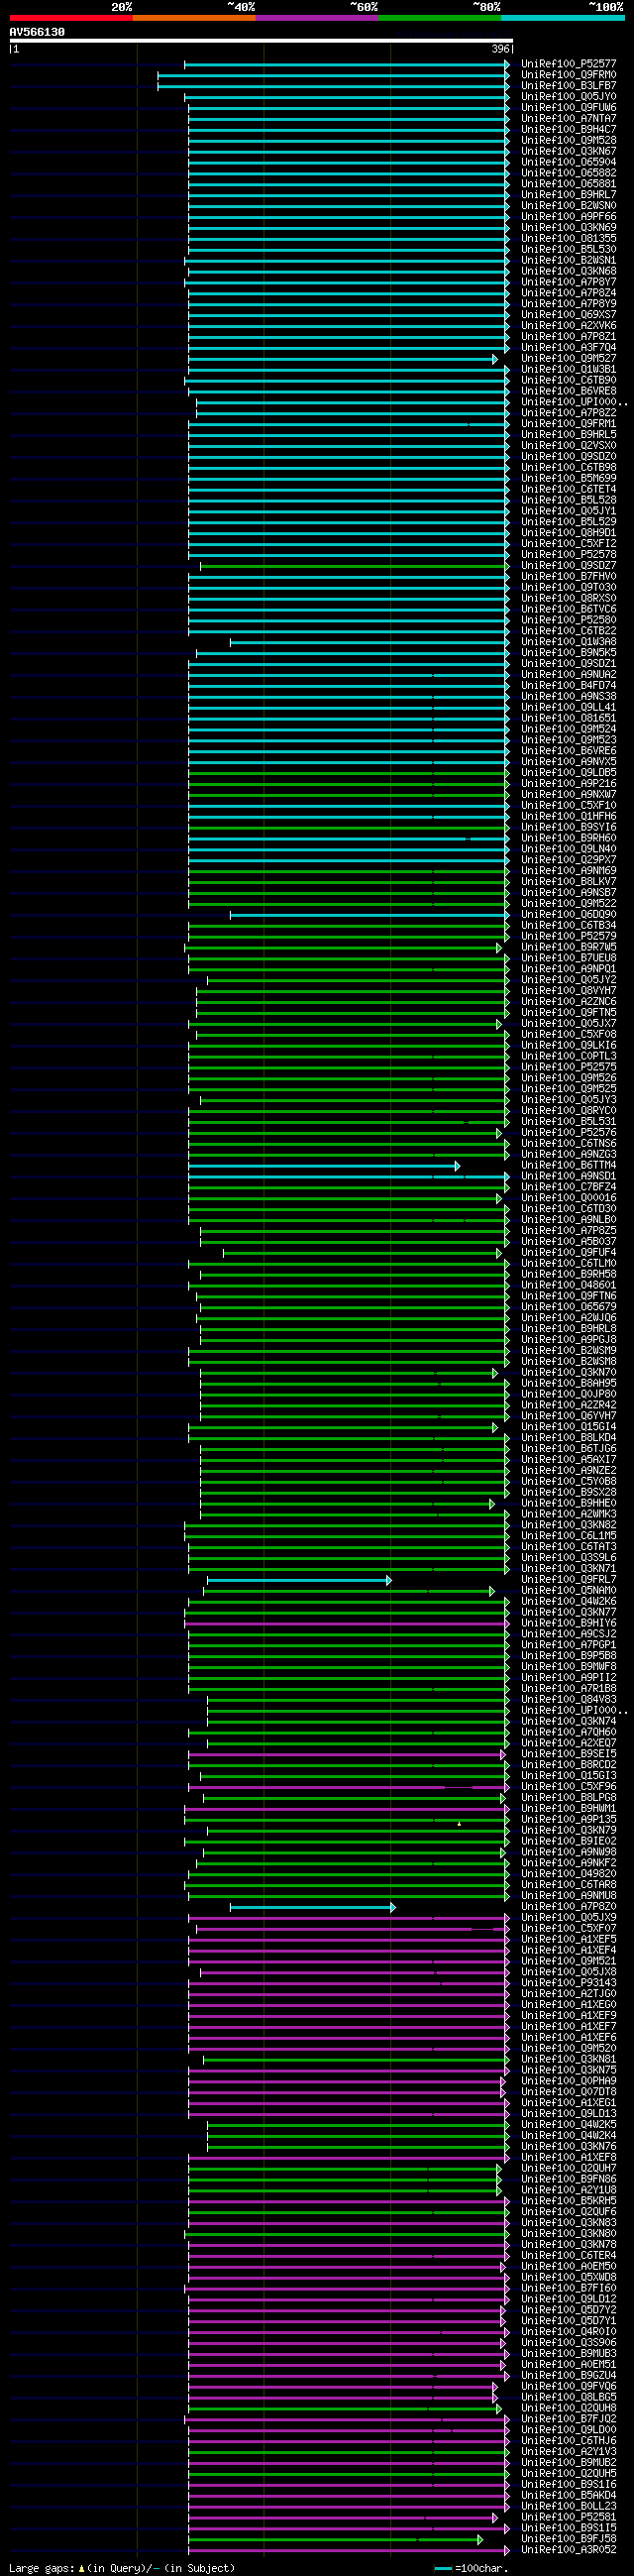Click the white query sequence bar
Viewport: 634px width, 2576px height.
(x=261, y=41)
